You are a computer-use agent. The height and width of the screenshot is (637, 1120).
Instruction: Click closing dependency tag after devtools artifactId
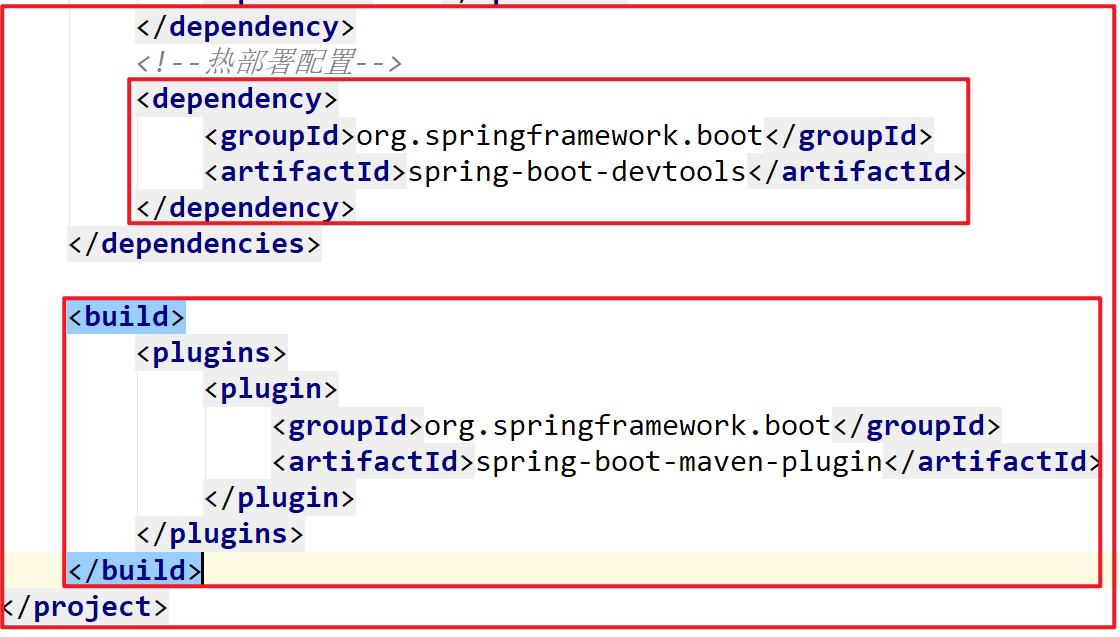245,207
